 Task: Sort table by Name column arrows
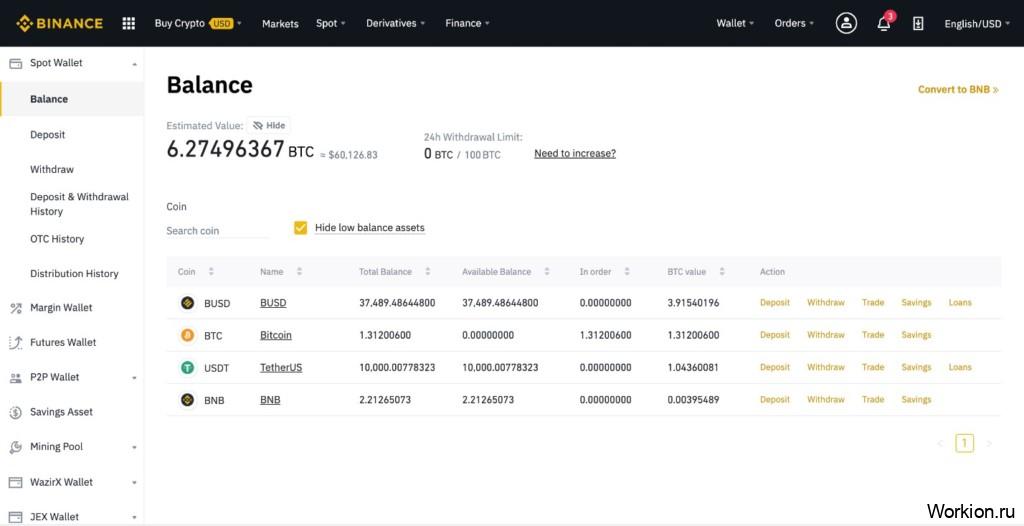click(299, 272)
